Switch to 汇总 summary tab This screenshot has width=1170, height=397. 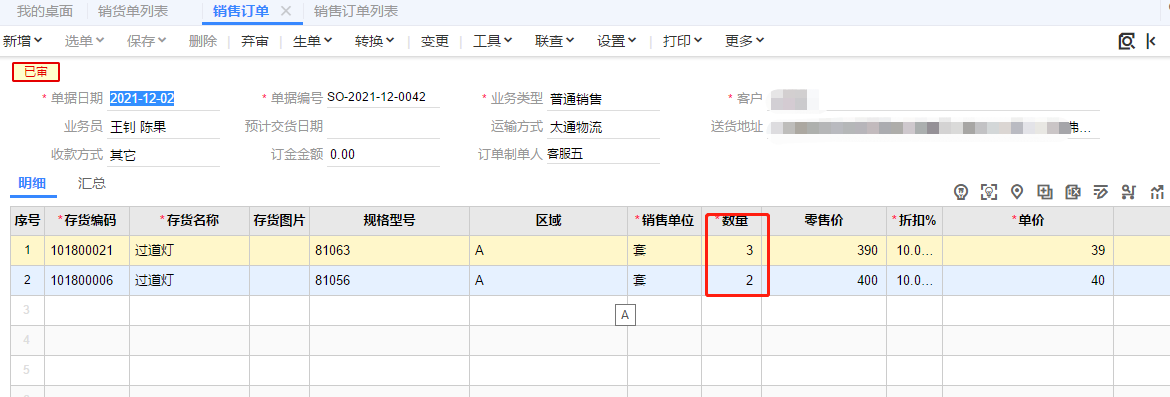[92, 183]
